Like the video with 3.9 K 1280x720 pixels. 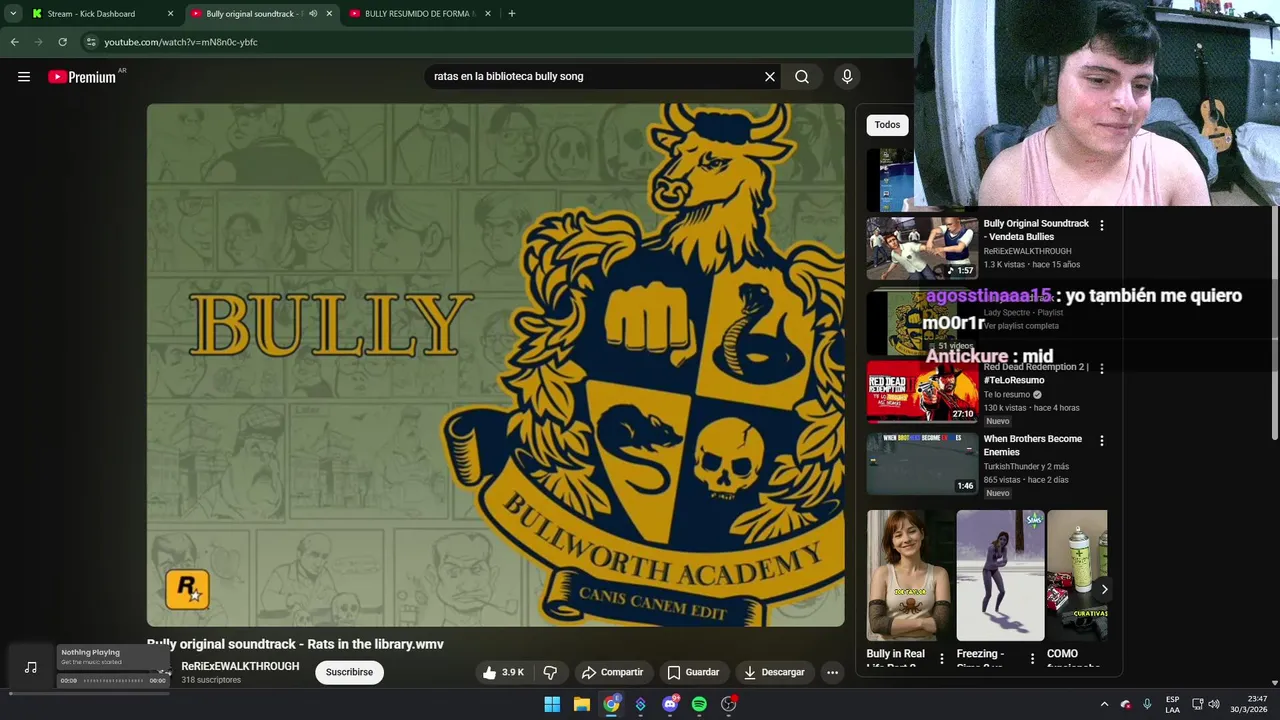(504, 672)
